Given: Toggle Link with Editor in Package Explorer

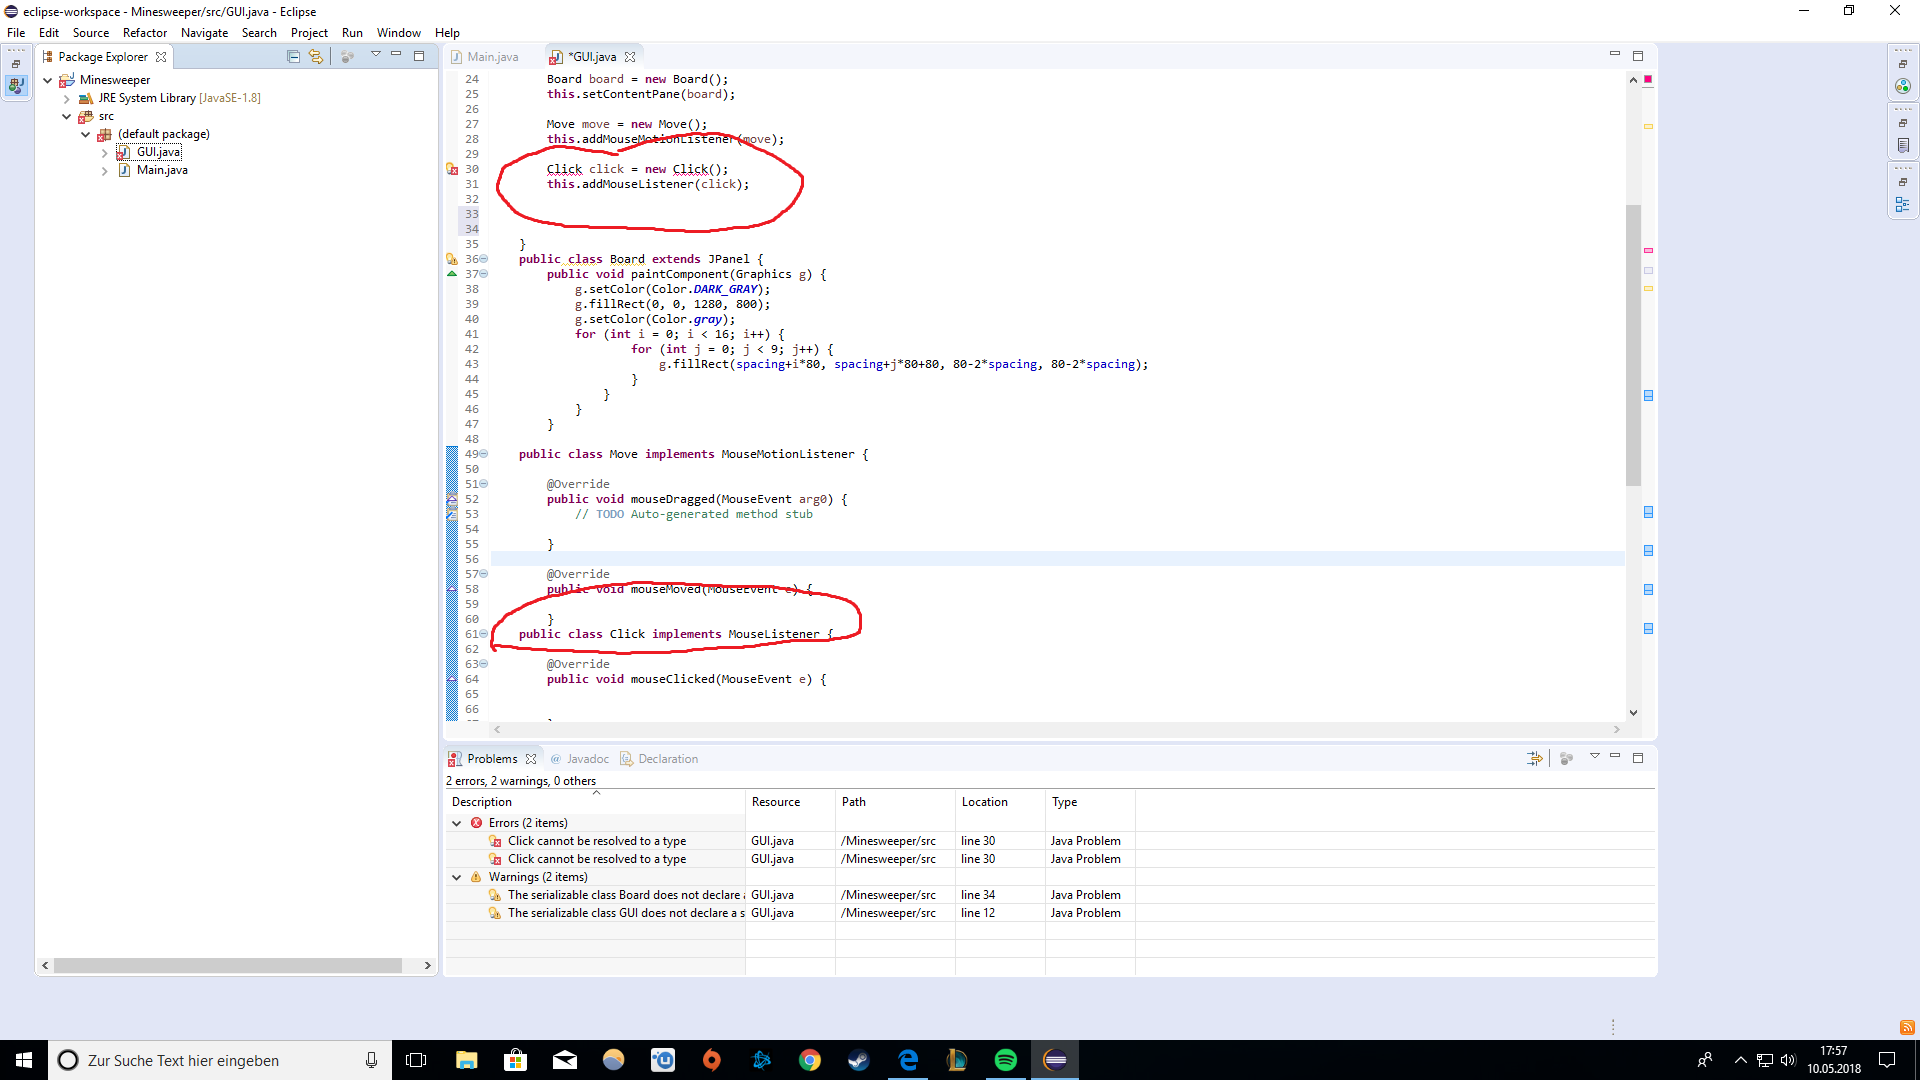Looking at the screenshot, I should tap(316, 57).
